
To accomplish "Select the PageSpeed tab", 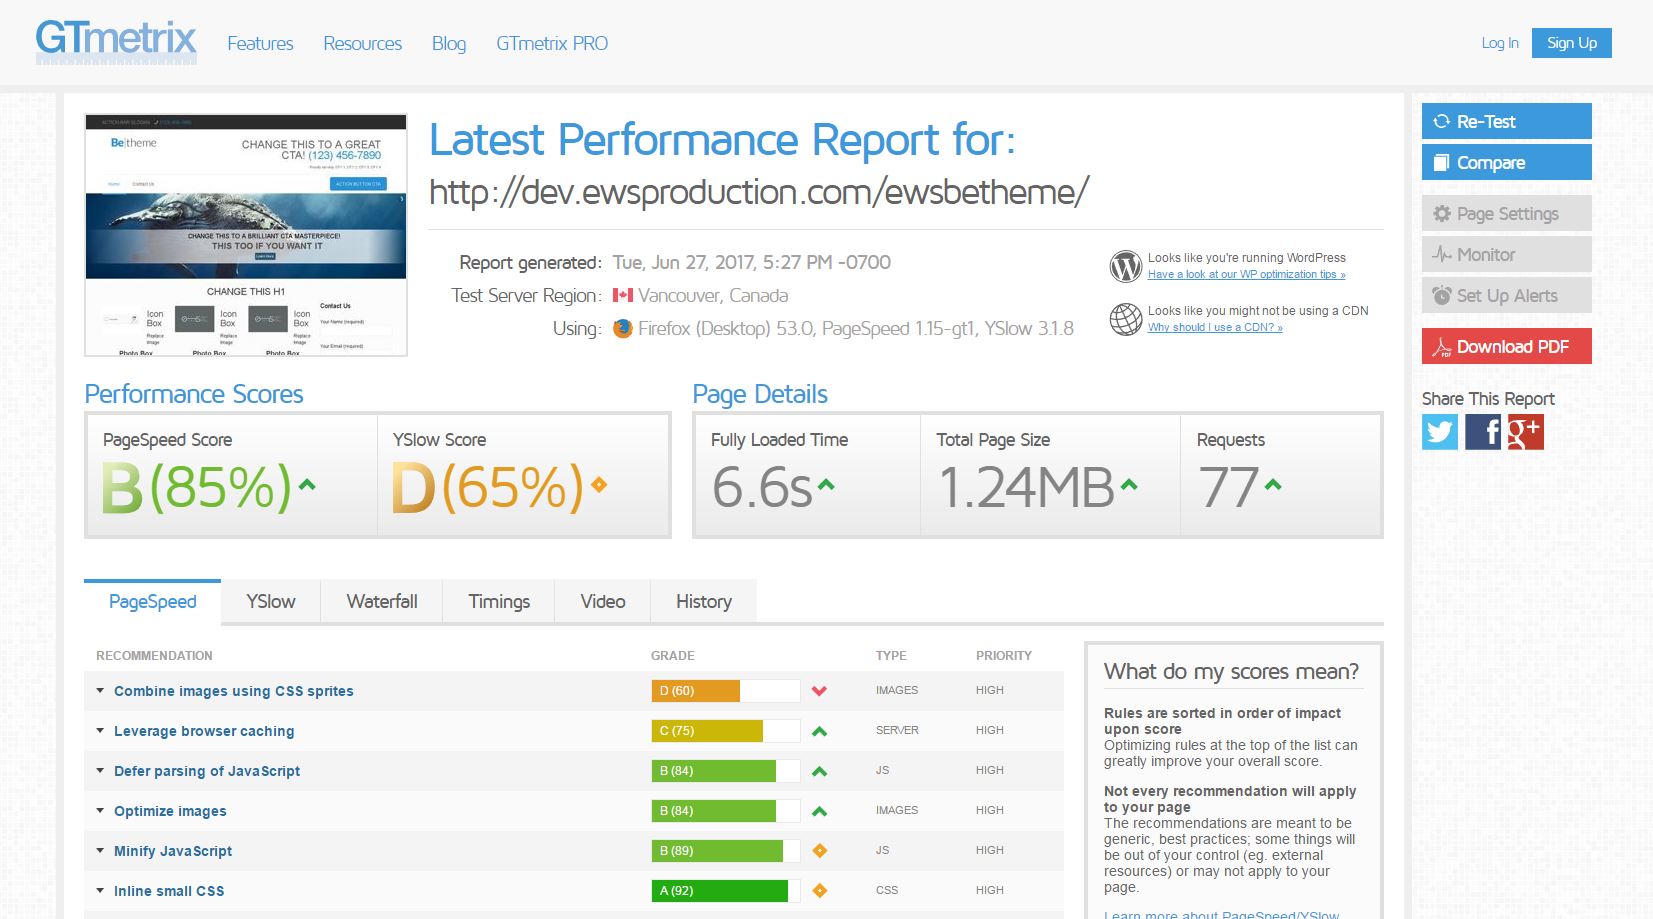I will click(152, 601).
